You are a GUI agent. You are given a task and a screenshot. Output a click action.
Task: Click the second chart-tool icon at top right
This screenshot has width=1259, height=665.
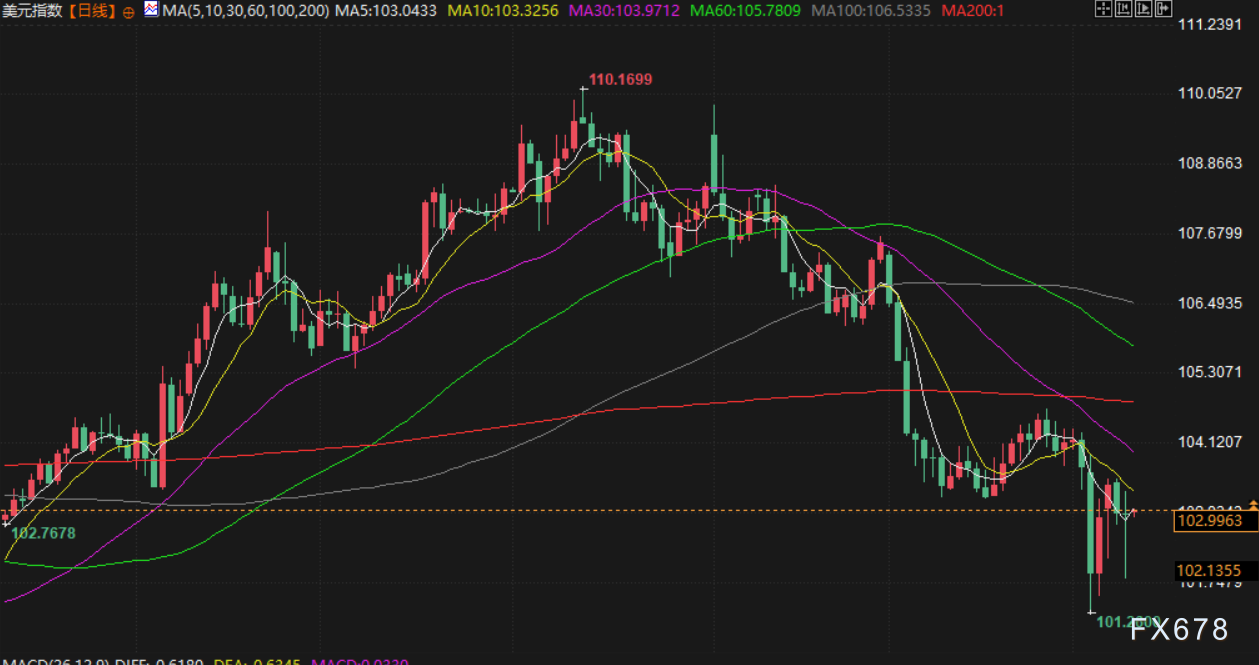(x=1122, y=10)
